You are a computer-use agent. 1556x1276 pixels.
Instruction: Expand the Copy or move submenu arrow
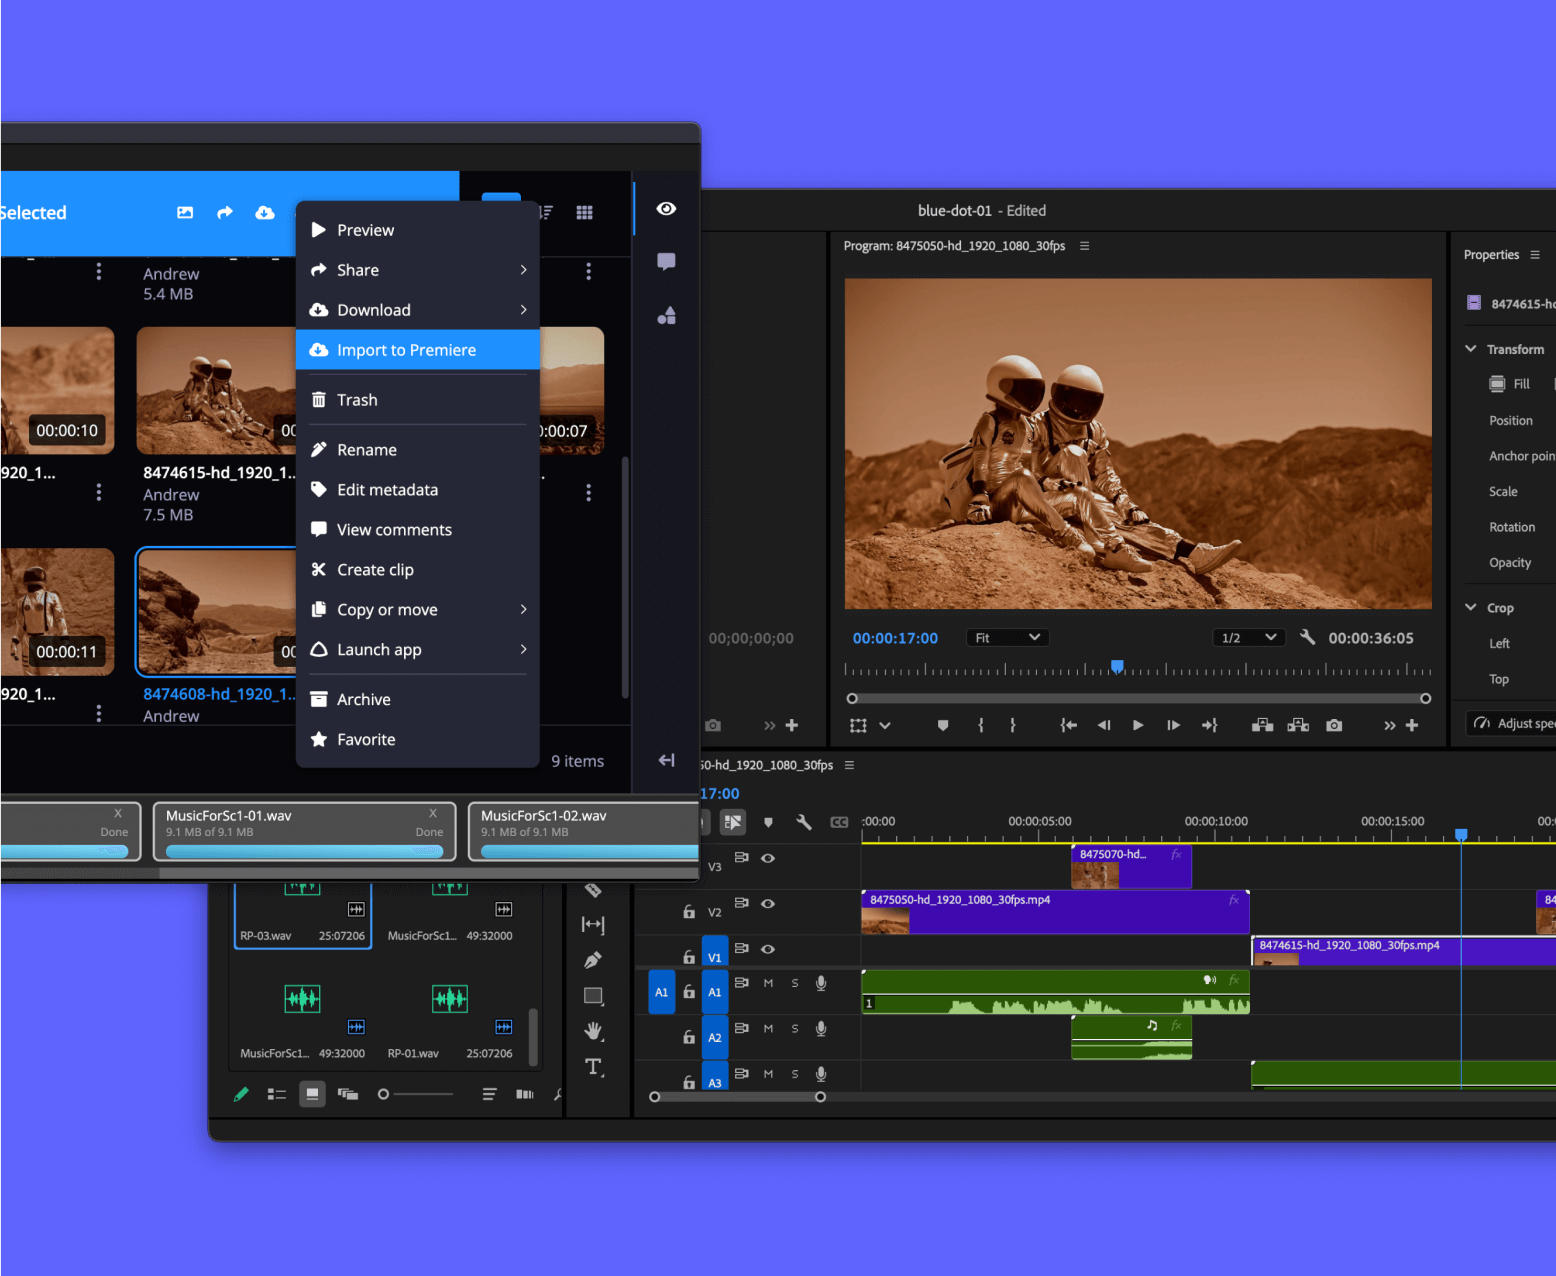[x=523, y=610]
